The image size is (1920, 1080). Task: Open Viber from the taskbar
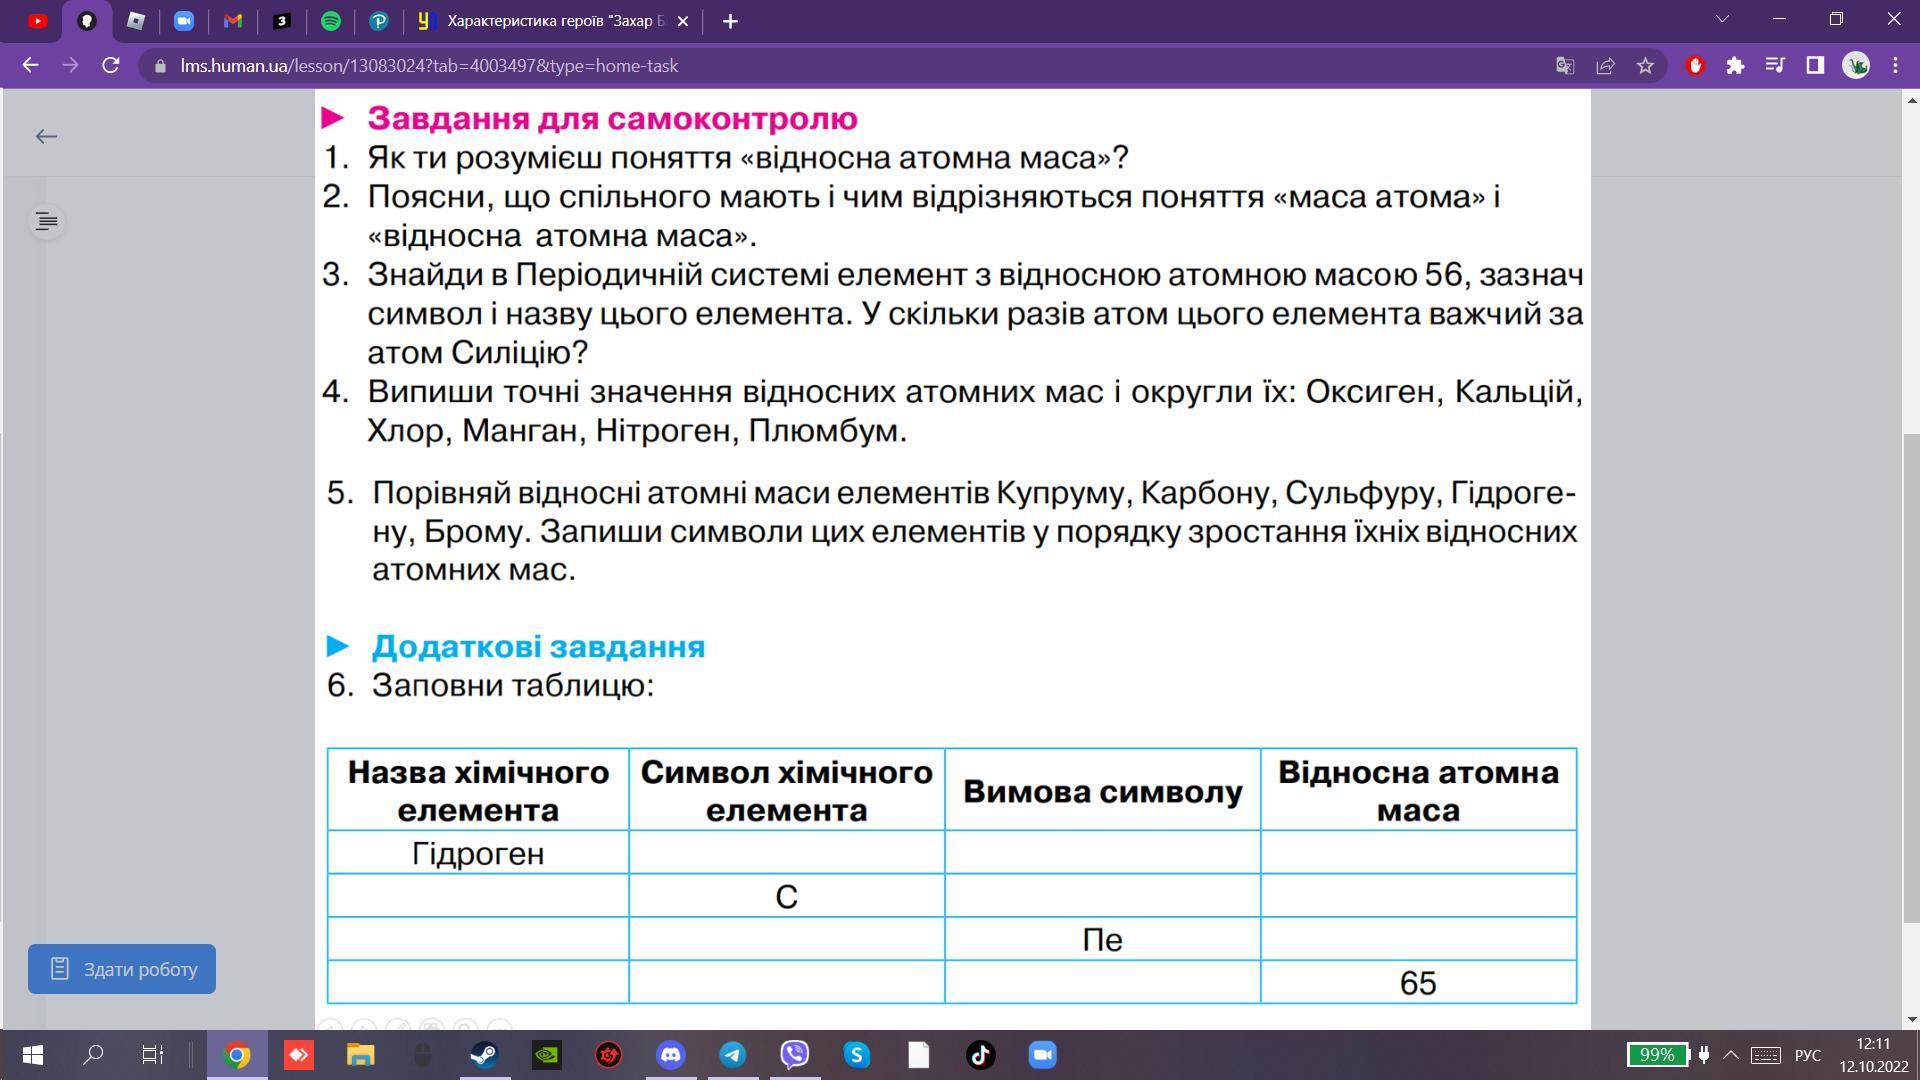point(794,1055)
